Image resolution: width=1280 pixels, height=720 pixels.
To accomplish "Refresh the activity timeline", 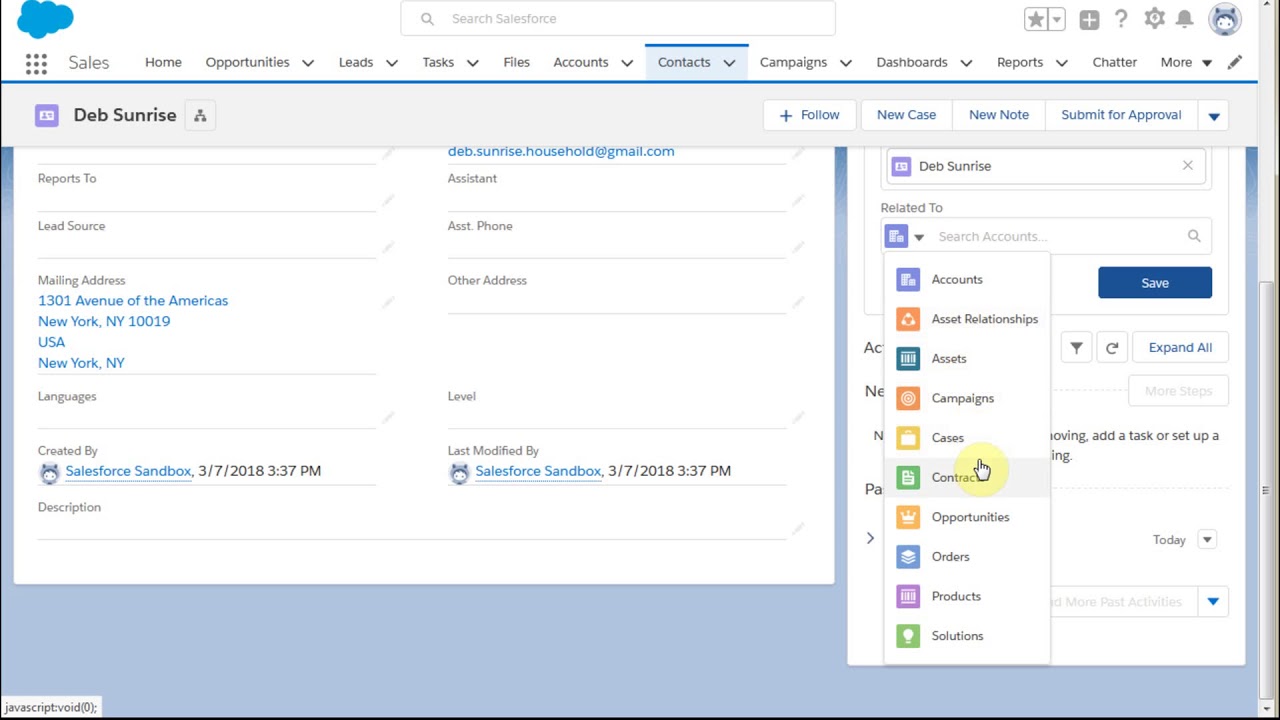I will click(x=1112, y=347).
